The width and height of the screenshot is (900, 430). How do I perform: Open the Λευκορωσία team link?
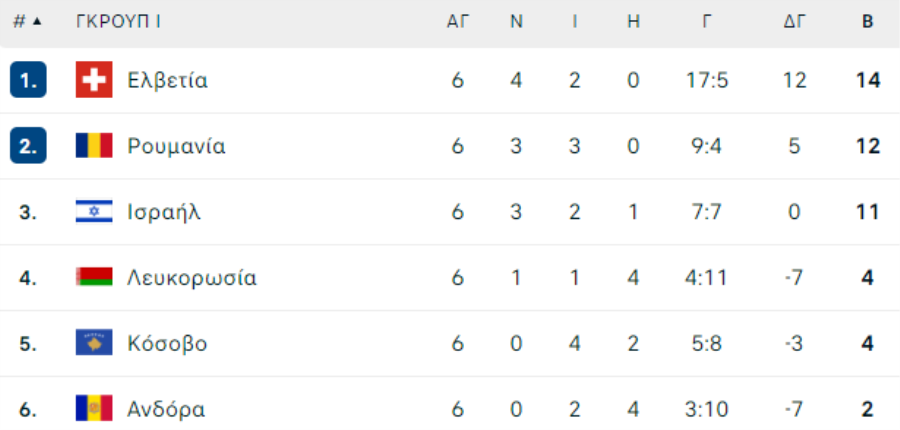[192, 278]
